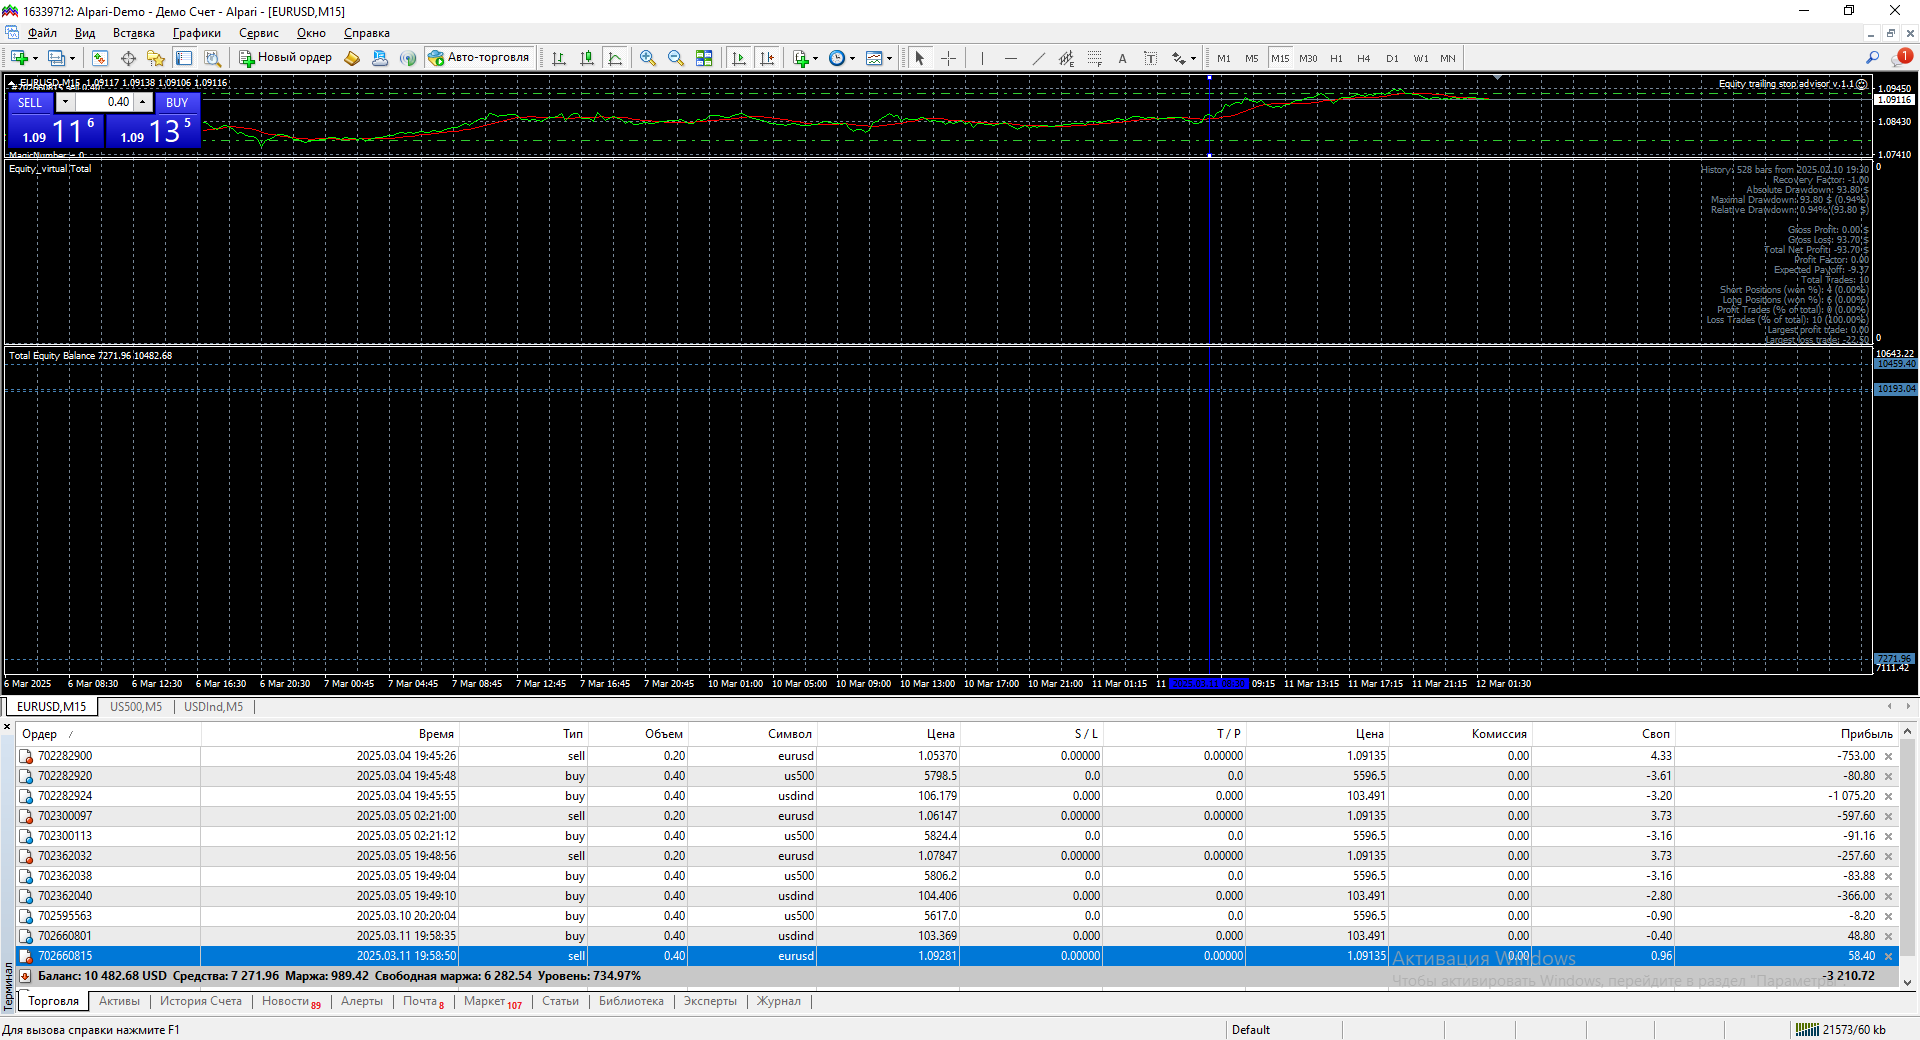Open the Сервис menu

tap(258, 33)
